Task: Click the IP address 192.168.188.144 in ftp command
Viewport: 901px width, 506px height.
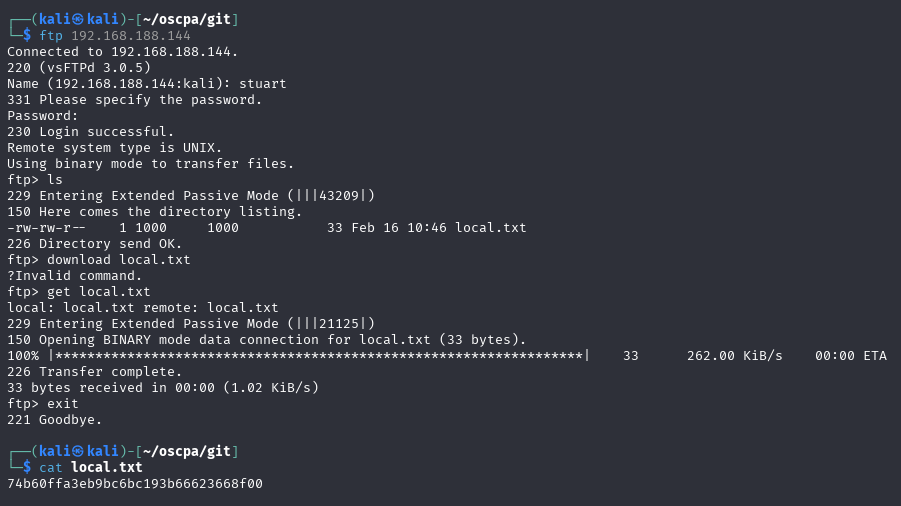Action: pyautogui.click(x=131, y=36)
